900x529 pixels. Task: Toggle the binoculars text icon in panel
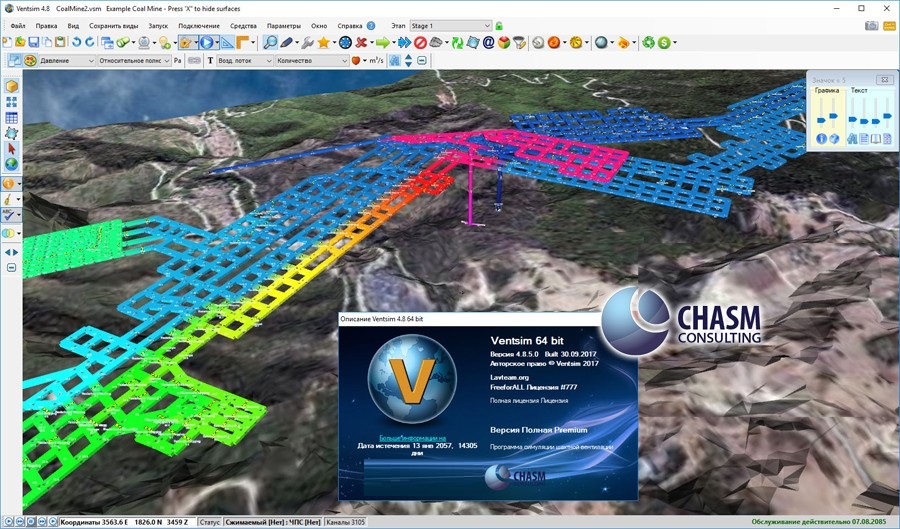click(852, 138)
